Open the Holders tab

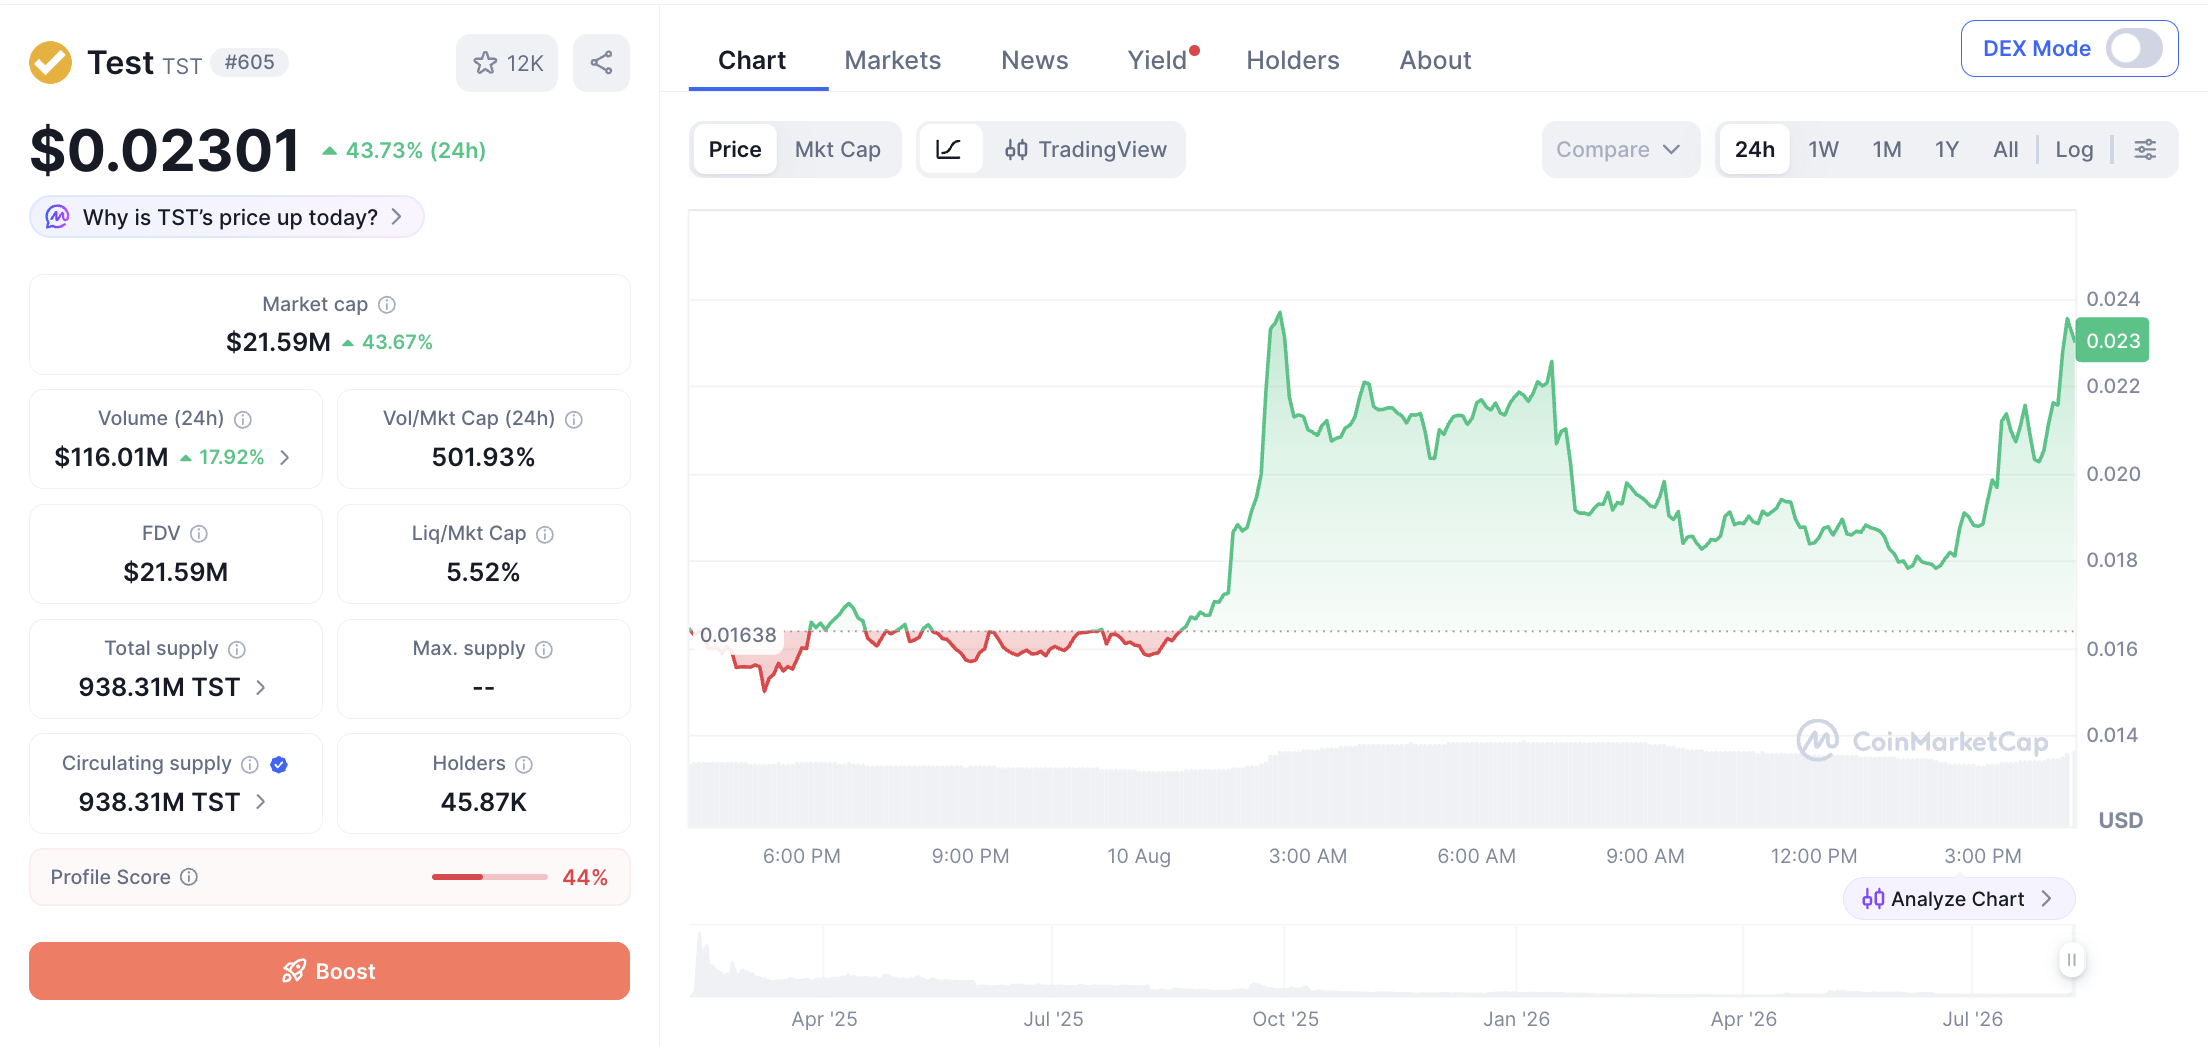(x=1292, y=60)
